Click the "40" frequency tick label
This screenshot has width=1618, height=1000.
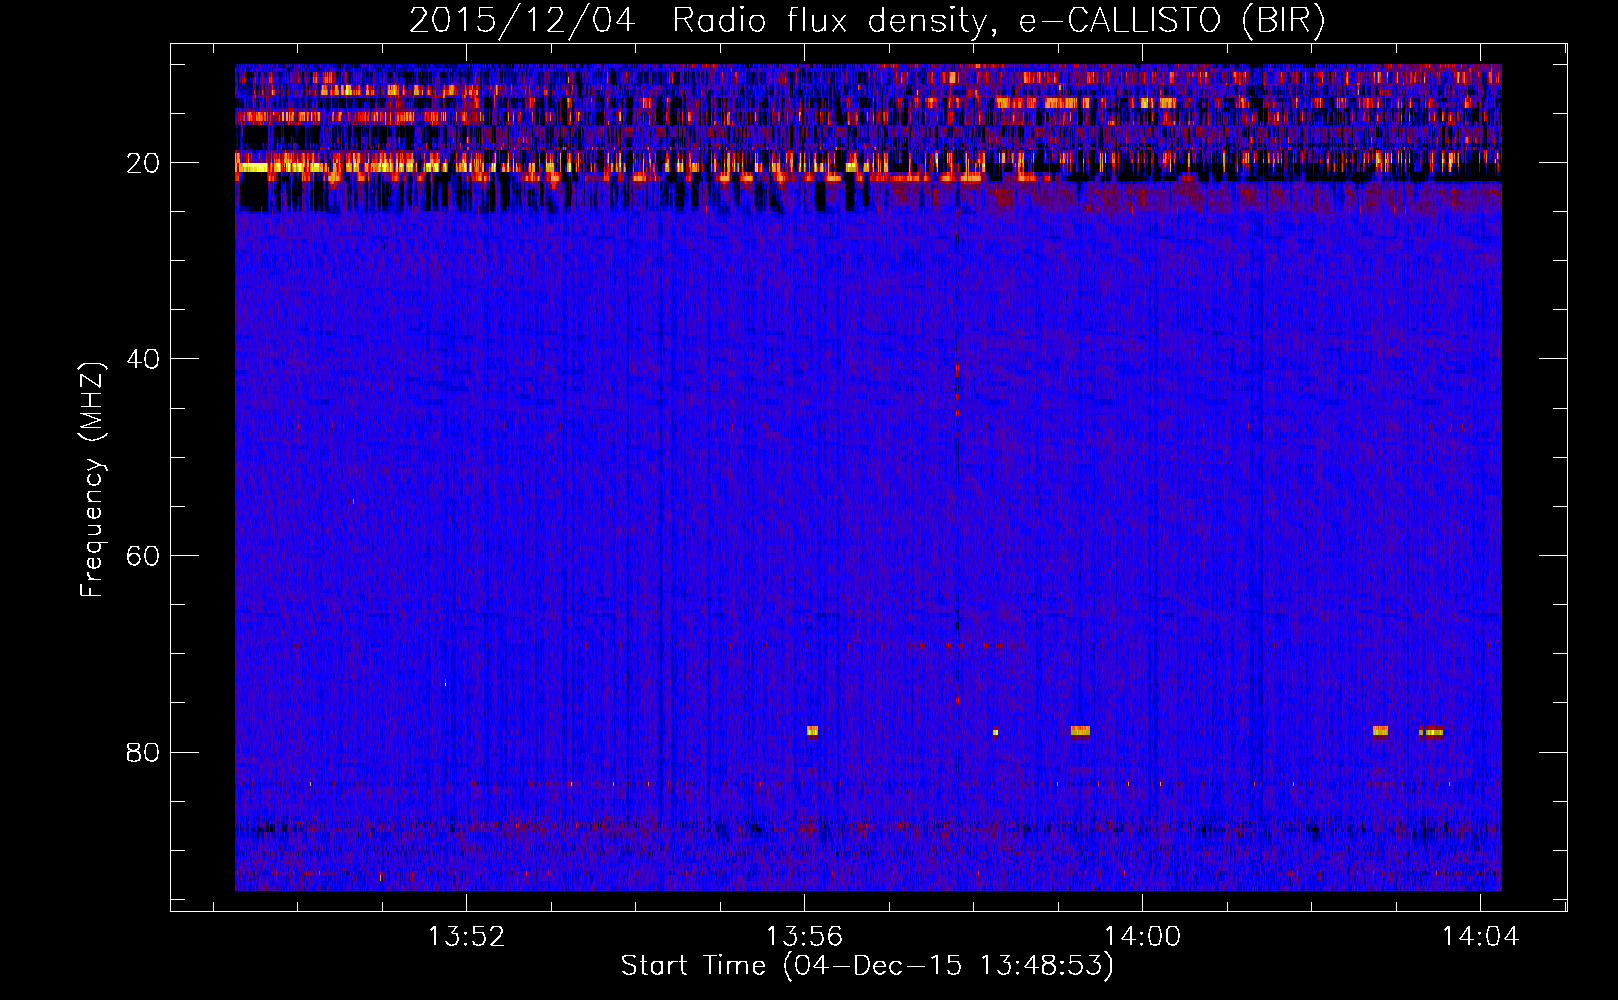(144, 359)
